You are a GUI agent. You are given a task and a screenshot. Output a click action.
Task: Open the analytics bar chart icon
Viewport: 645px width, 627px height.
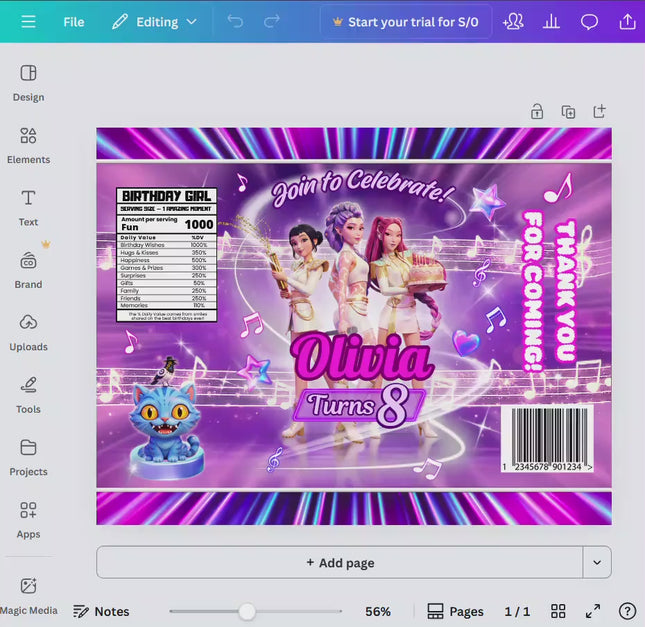[551, 21]
